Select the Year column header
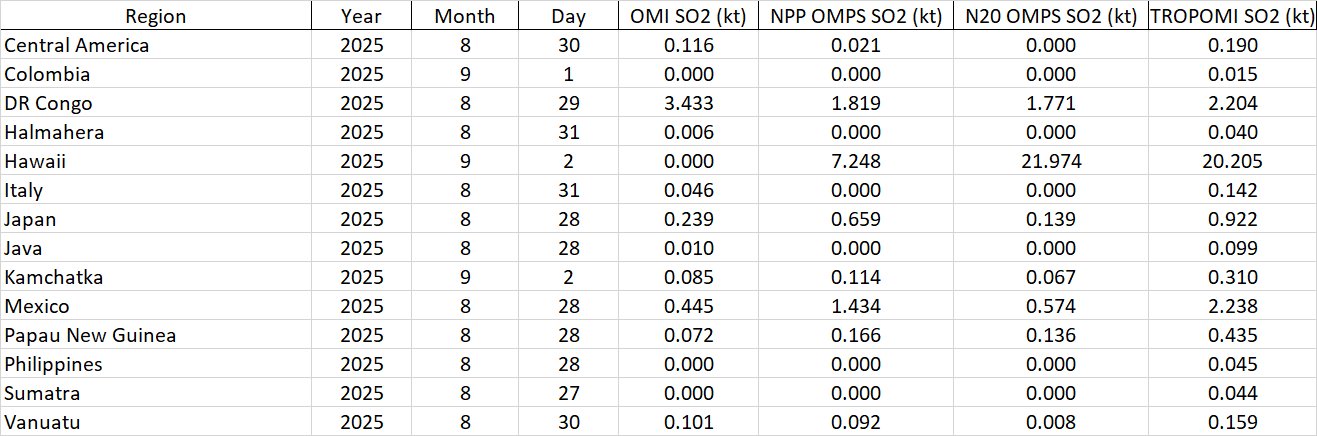Viewport: 1317px width, 436px height. [360, 16]
